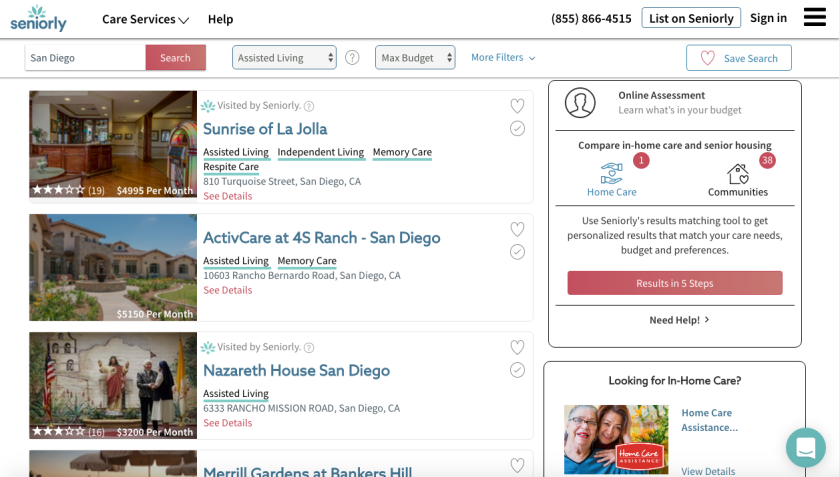Open the Max Budget dropdown
Image resolution: width=840 pixels, height=477 pixels.
coord(415,57)
